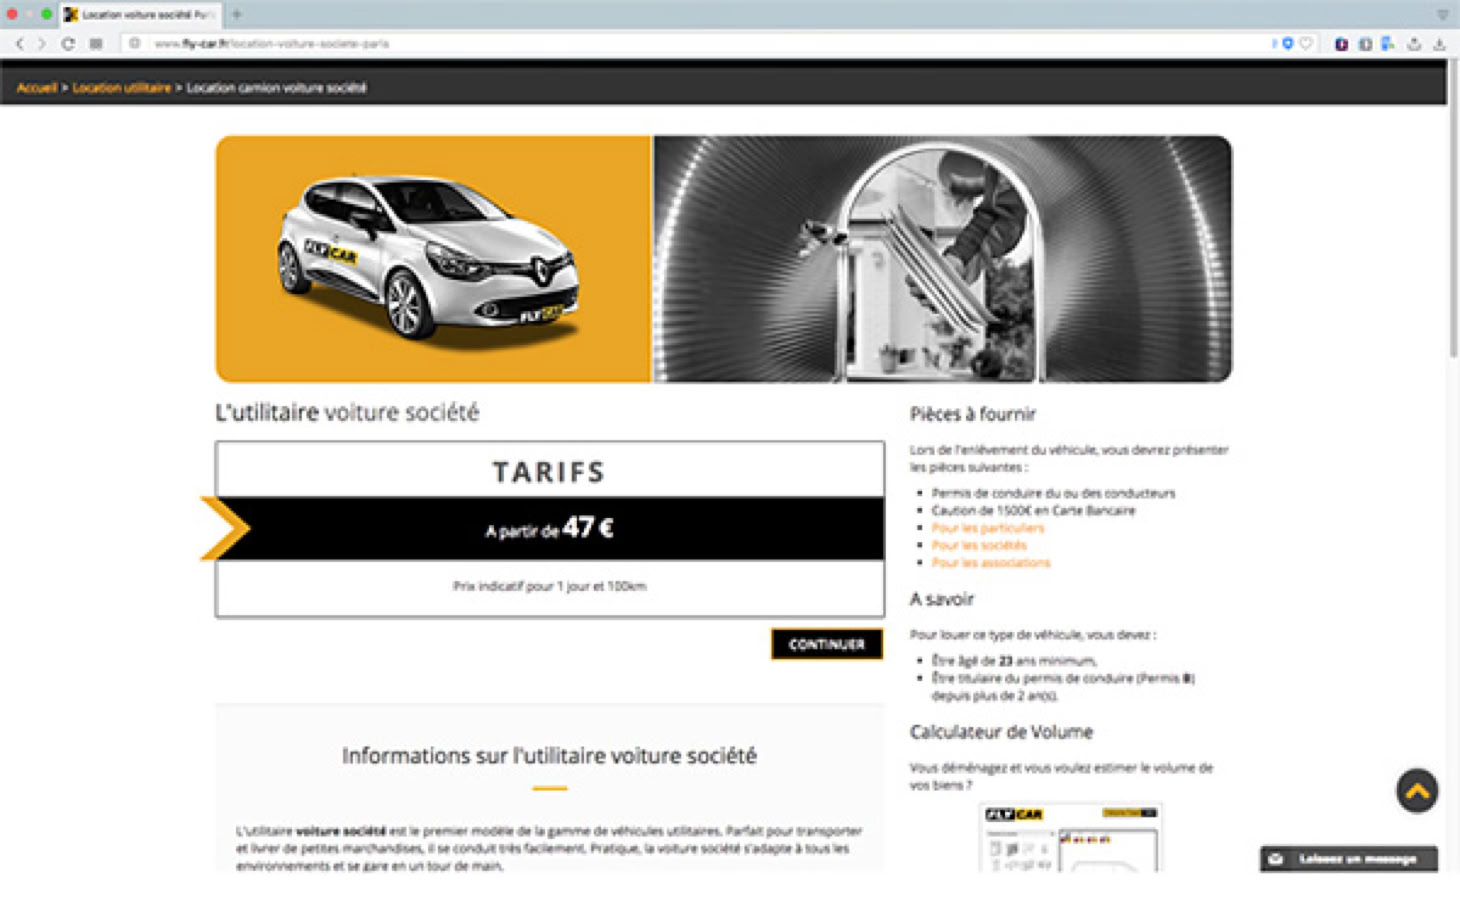Bookmark page with the heart icon

coord(1306,44)
